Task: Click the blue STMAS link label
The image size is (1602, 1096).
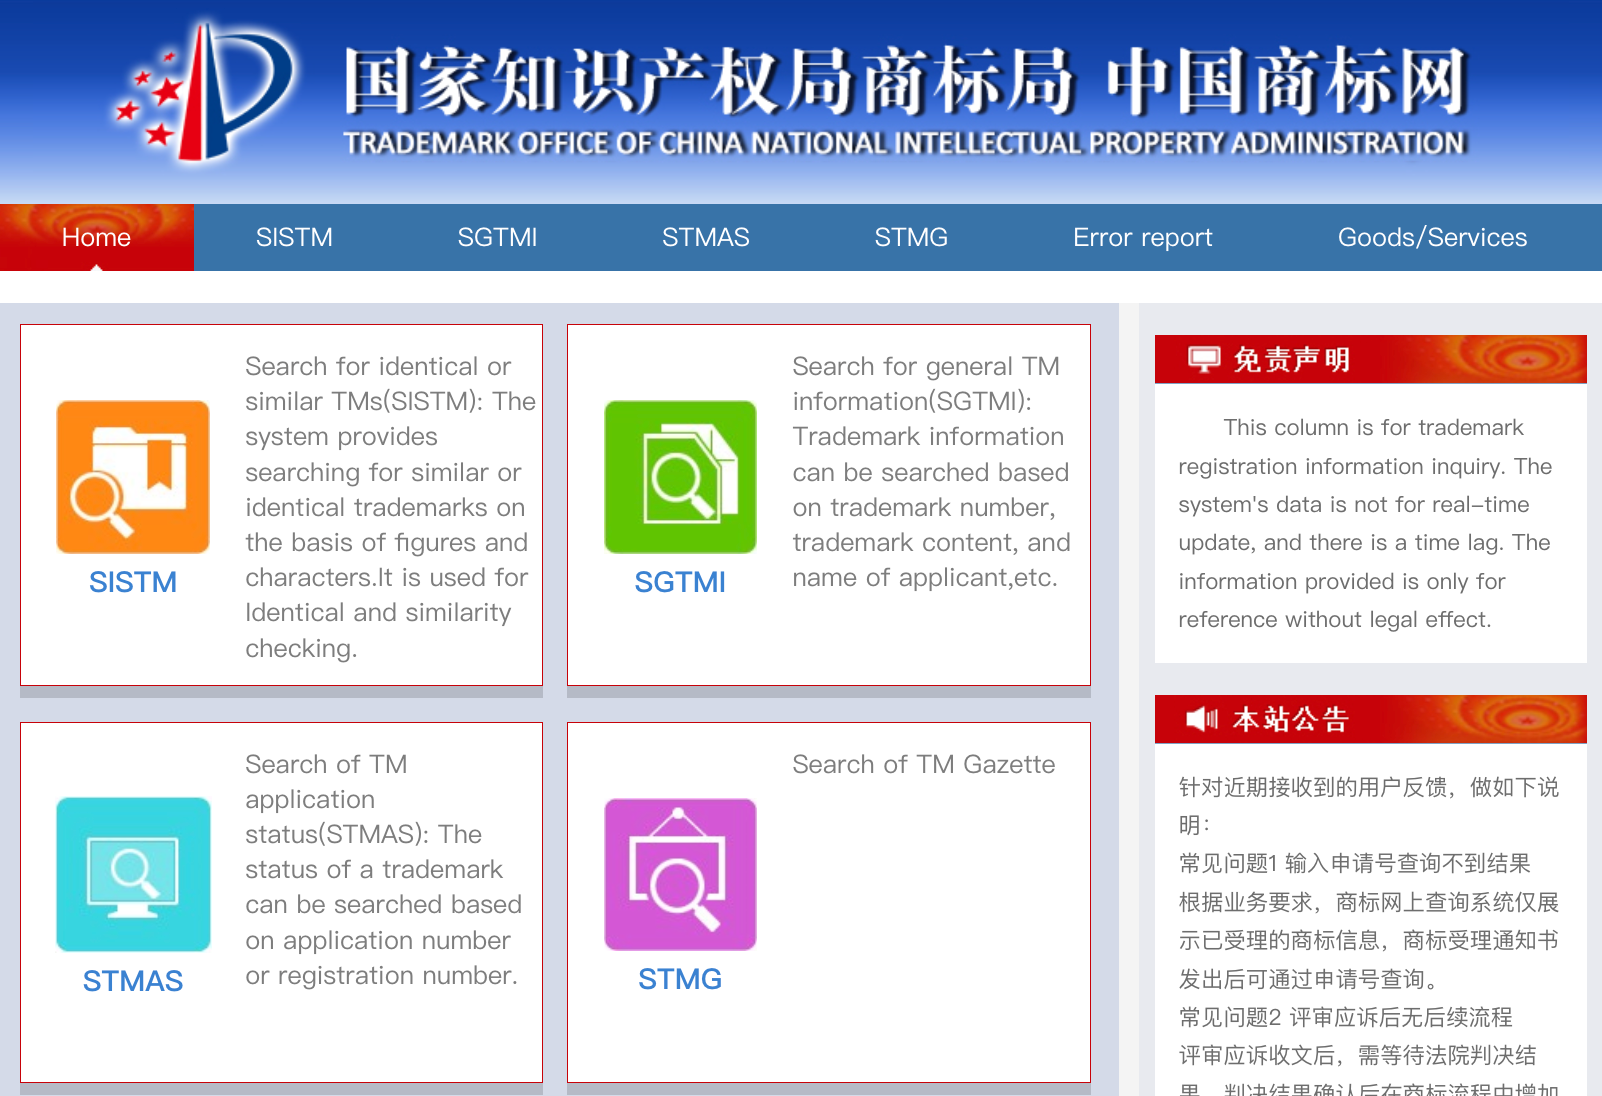Action: 133,981
